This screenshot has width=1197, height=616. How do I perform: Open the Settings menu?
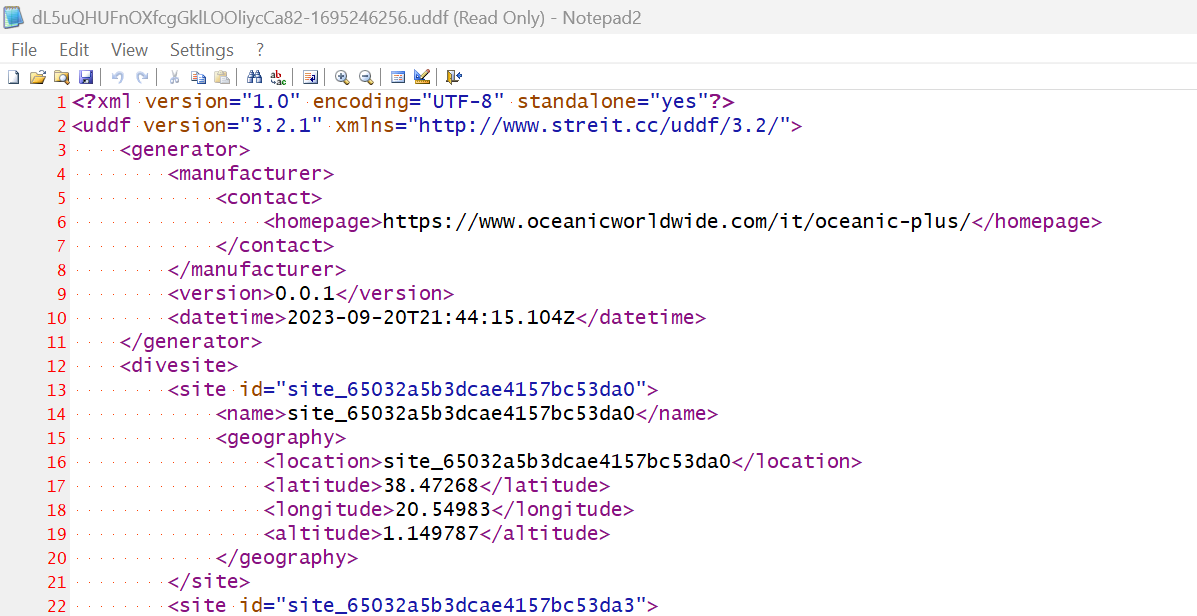pyautogui.click(x=201, y=50)
